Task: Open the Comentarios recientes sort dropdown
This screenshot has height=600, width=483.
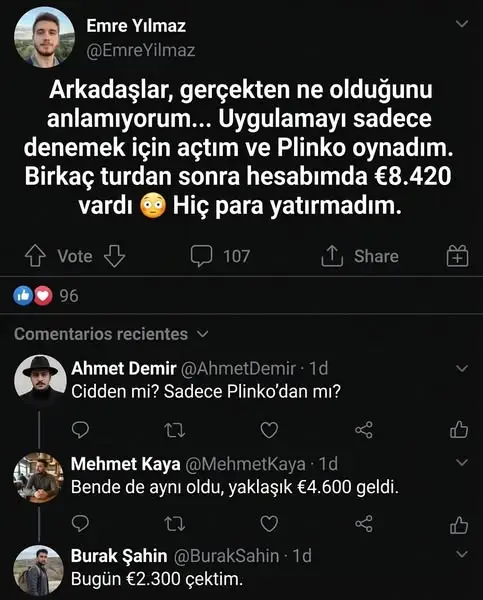Action: [111, 334]
